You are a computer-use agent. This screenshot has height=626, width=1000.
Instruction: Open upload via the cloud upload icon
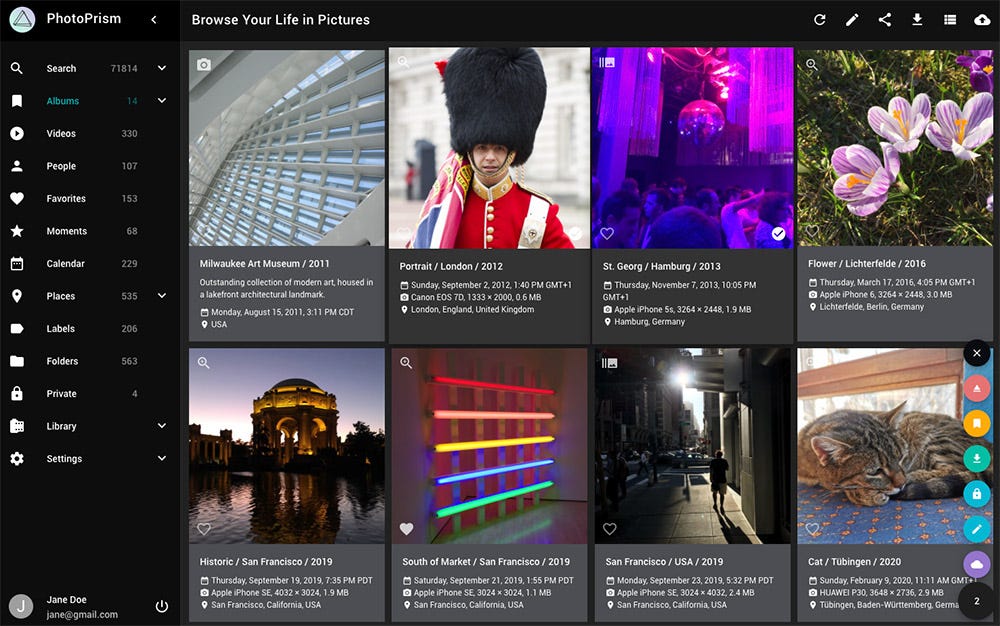tap(981, 19)
